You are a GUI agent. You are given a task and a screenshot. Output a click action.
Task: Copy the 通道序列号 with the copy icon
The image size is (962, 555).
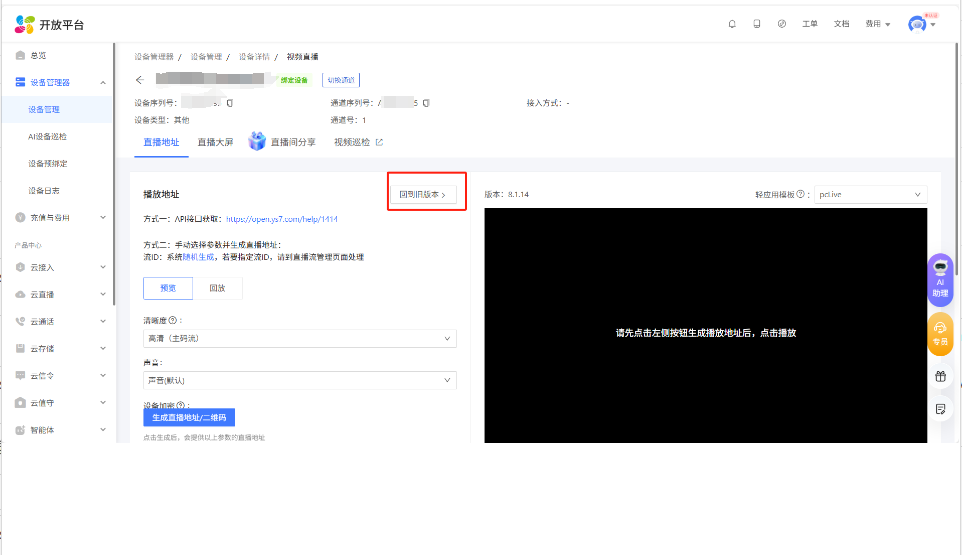pyautogui.click(x=427, y=103)
